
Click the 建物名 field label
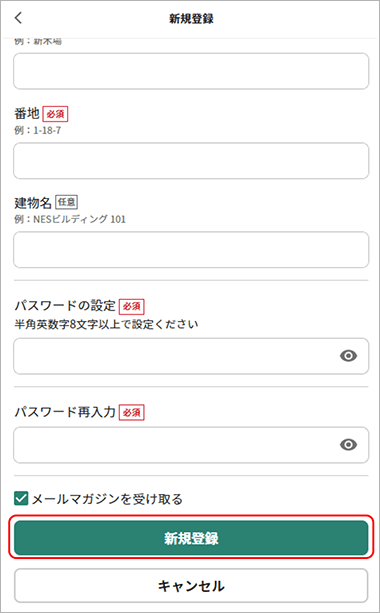[33, 203]
